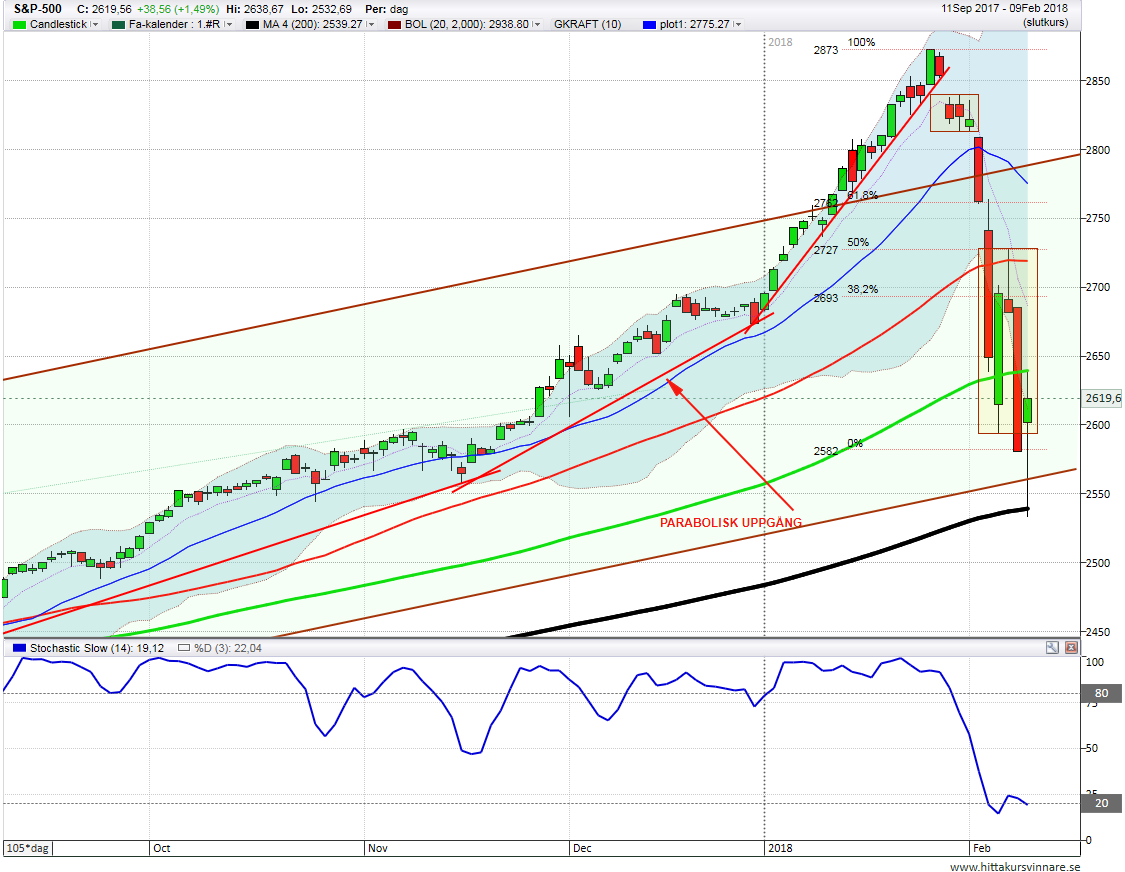1125x872 pixels.
Task: Click the Per: dag period label
Action: [387, 9]
